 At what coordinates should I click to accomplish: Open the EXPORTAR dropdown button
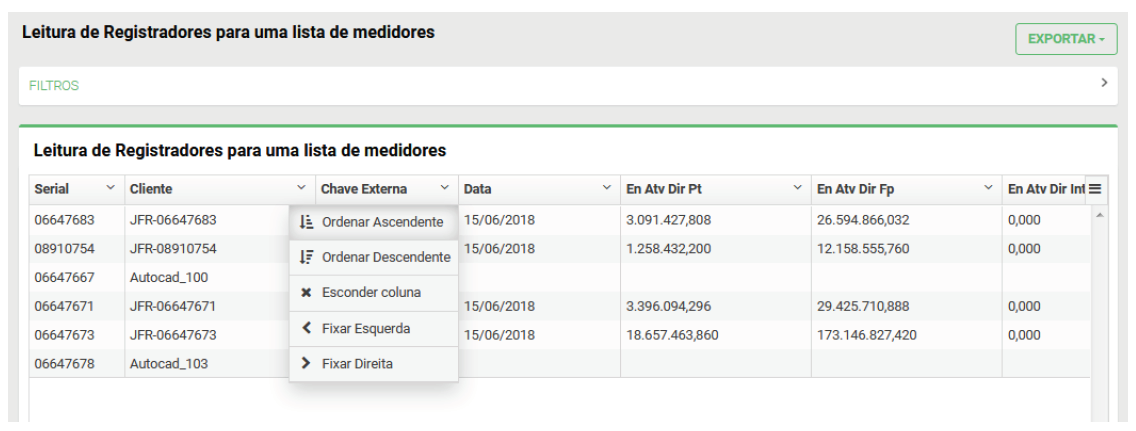[x=1066, y=39]
